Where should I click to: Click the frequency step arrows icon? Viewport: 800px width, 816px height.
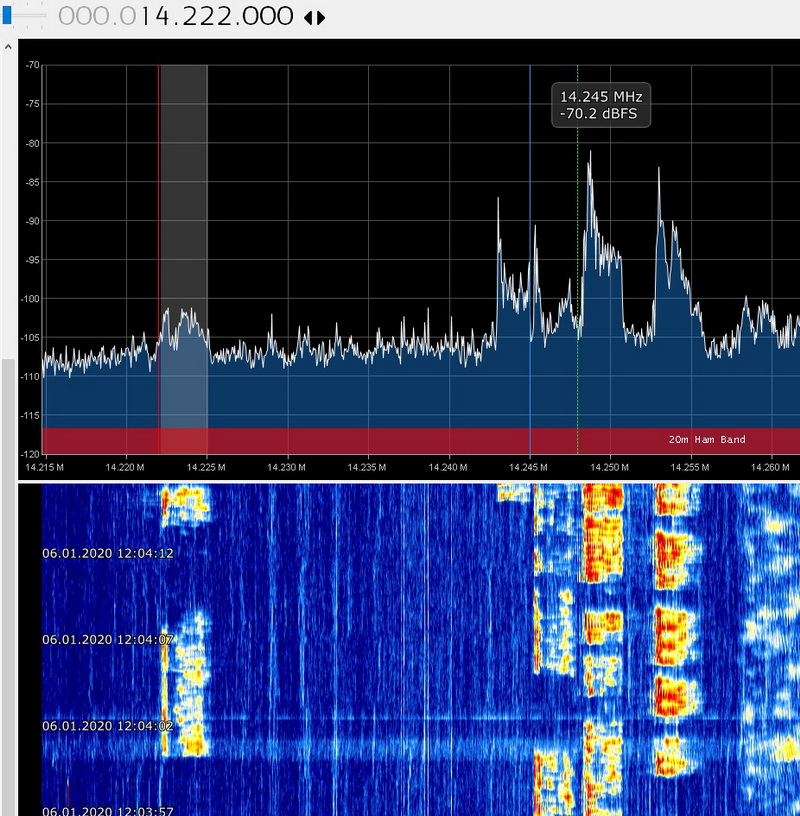point(314,18)
